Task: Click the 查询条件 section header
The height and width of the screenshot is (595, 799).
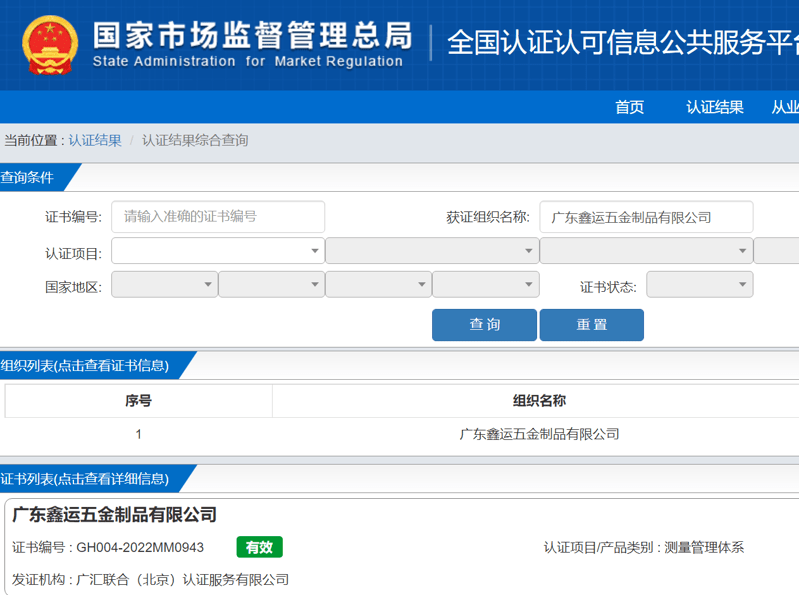Action: [28, 177]
